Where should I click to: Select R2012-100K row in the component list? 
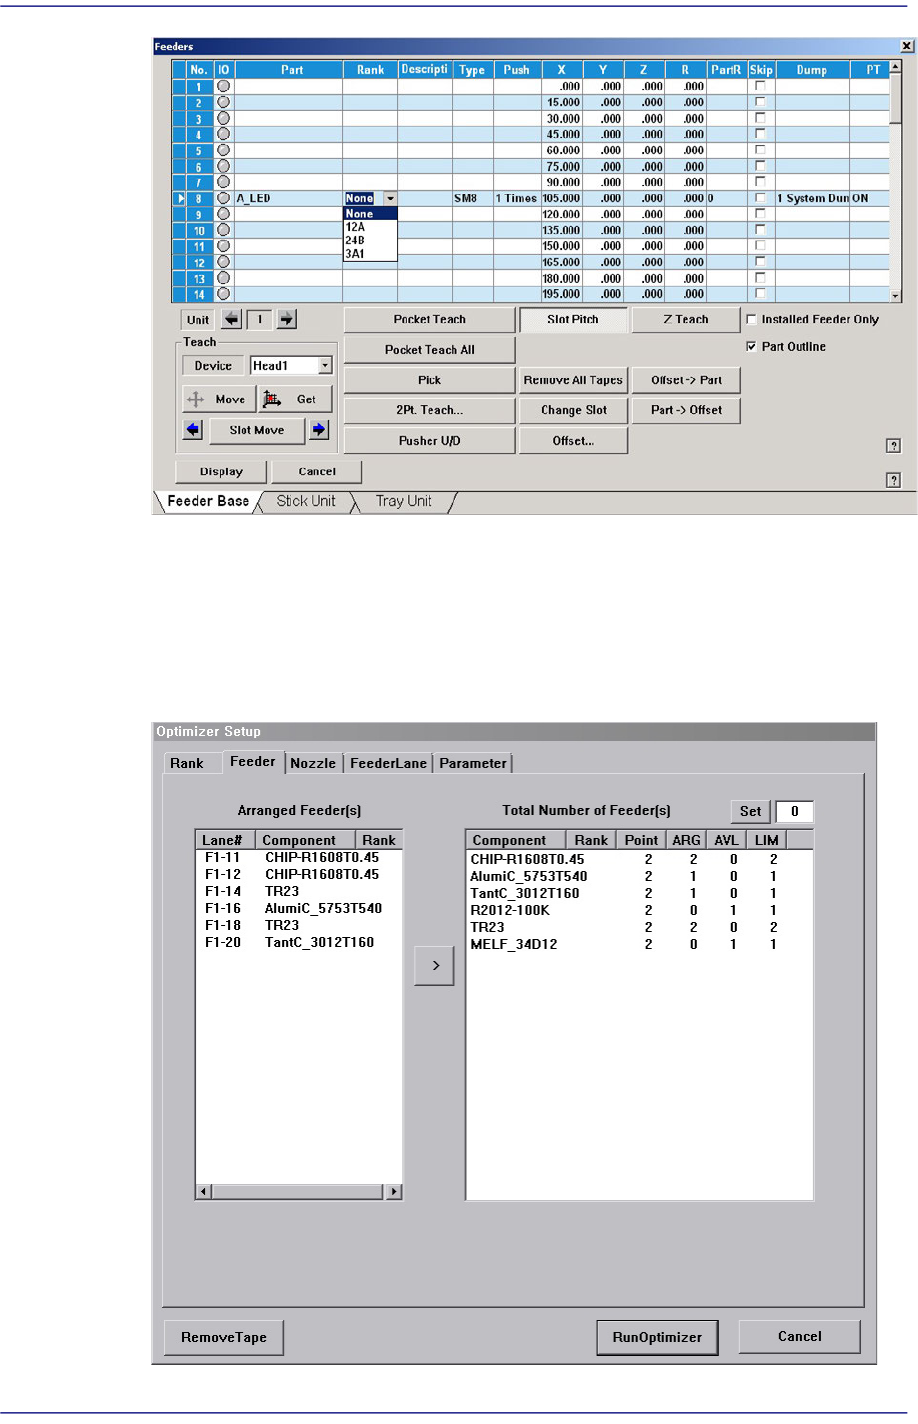pos(639,910)
